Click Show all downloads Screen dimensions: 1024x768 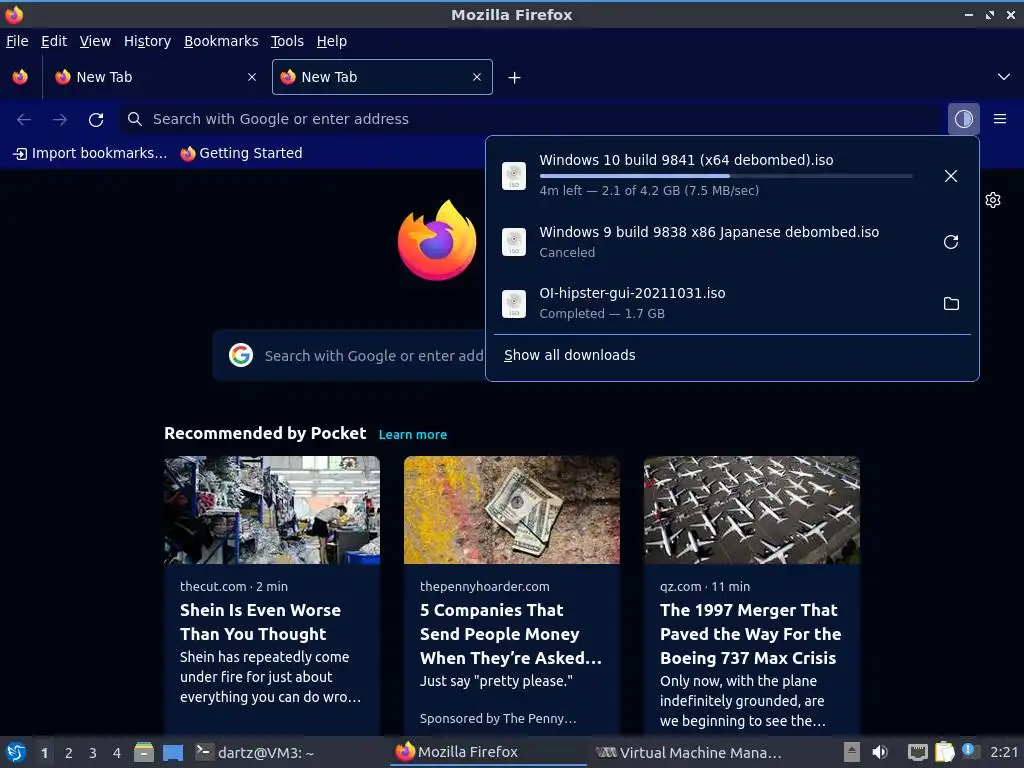569,355
